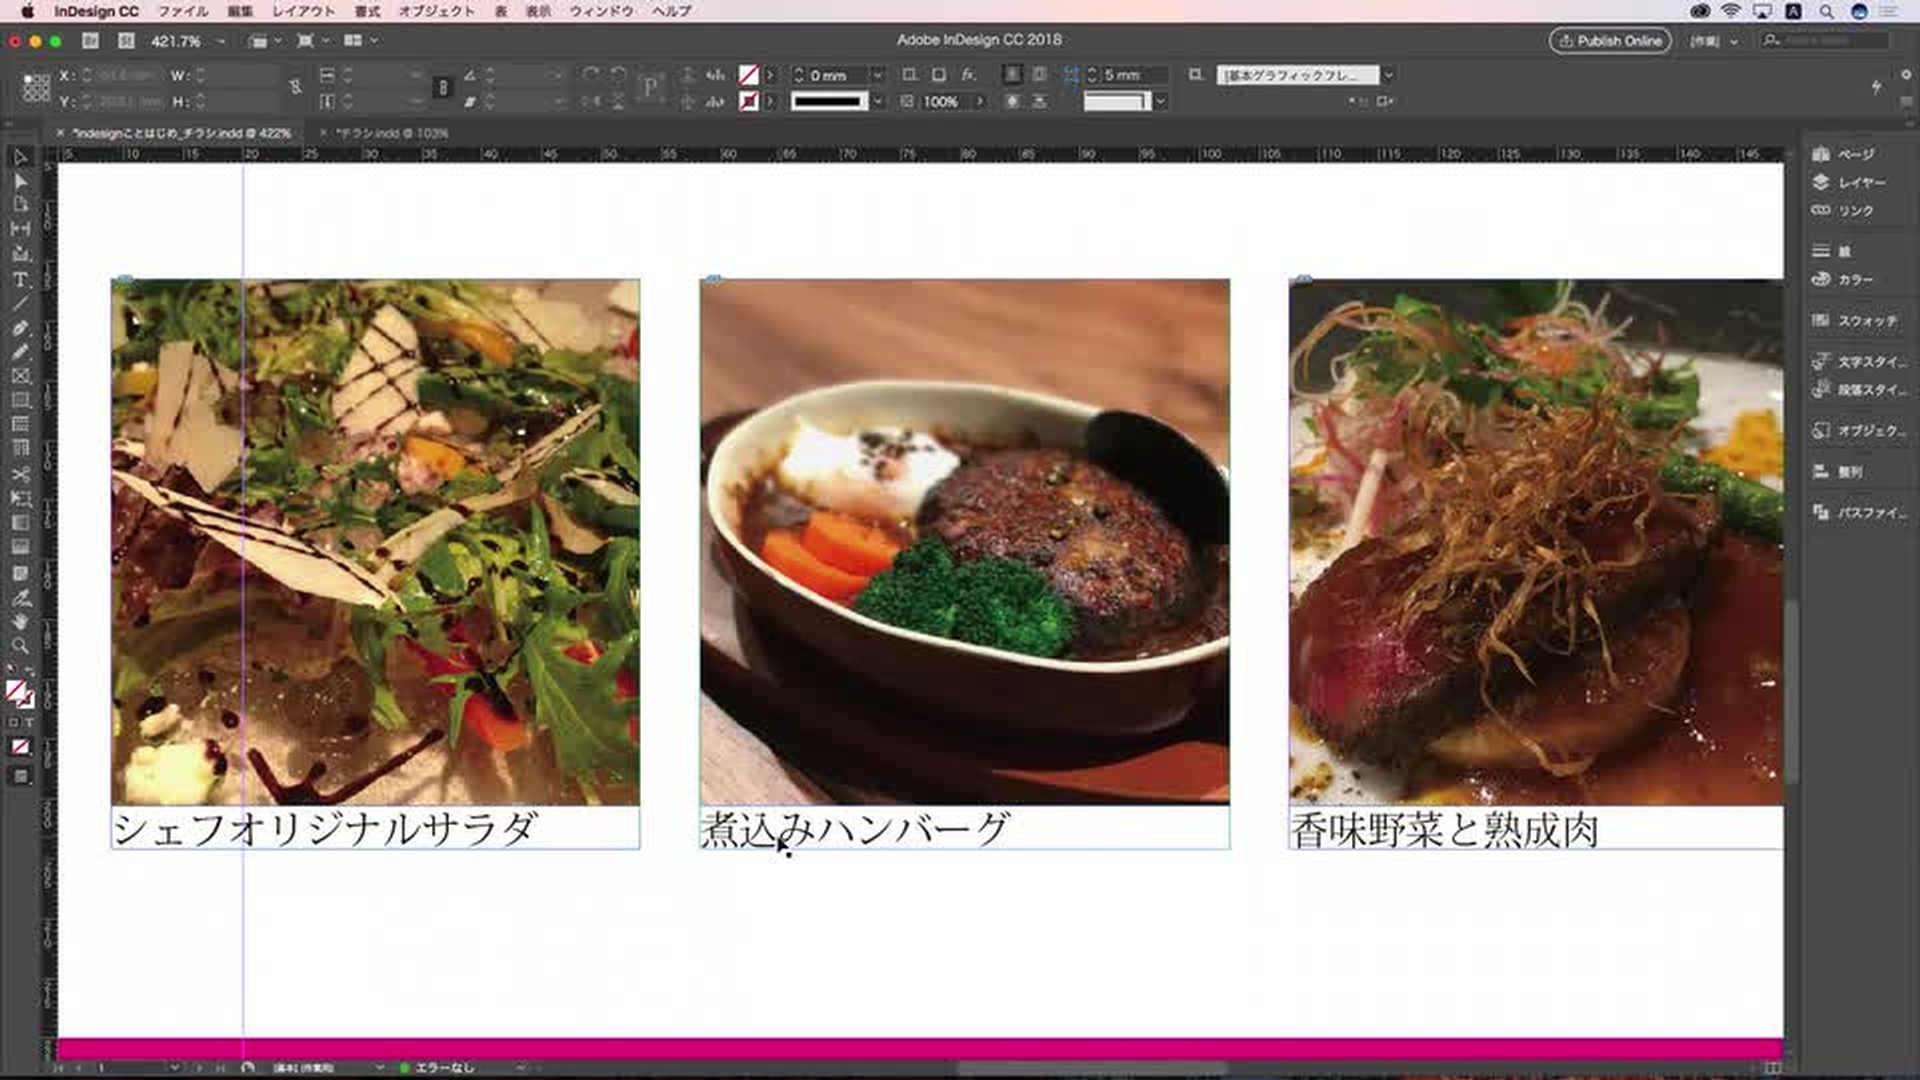Screen dimensions: 1920x1080
Task: Open the オブジェクト menu
Action: (x=436, y=11)
